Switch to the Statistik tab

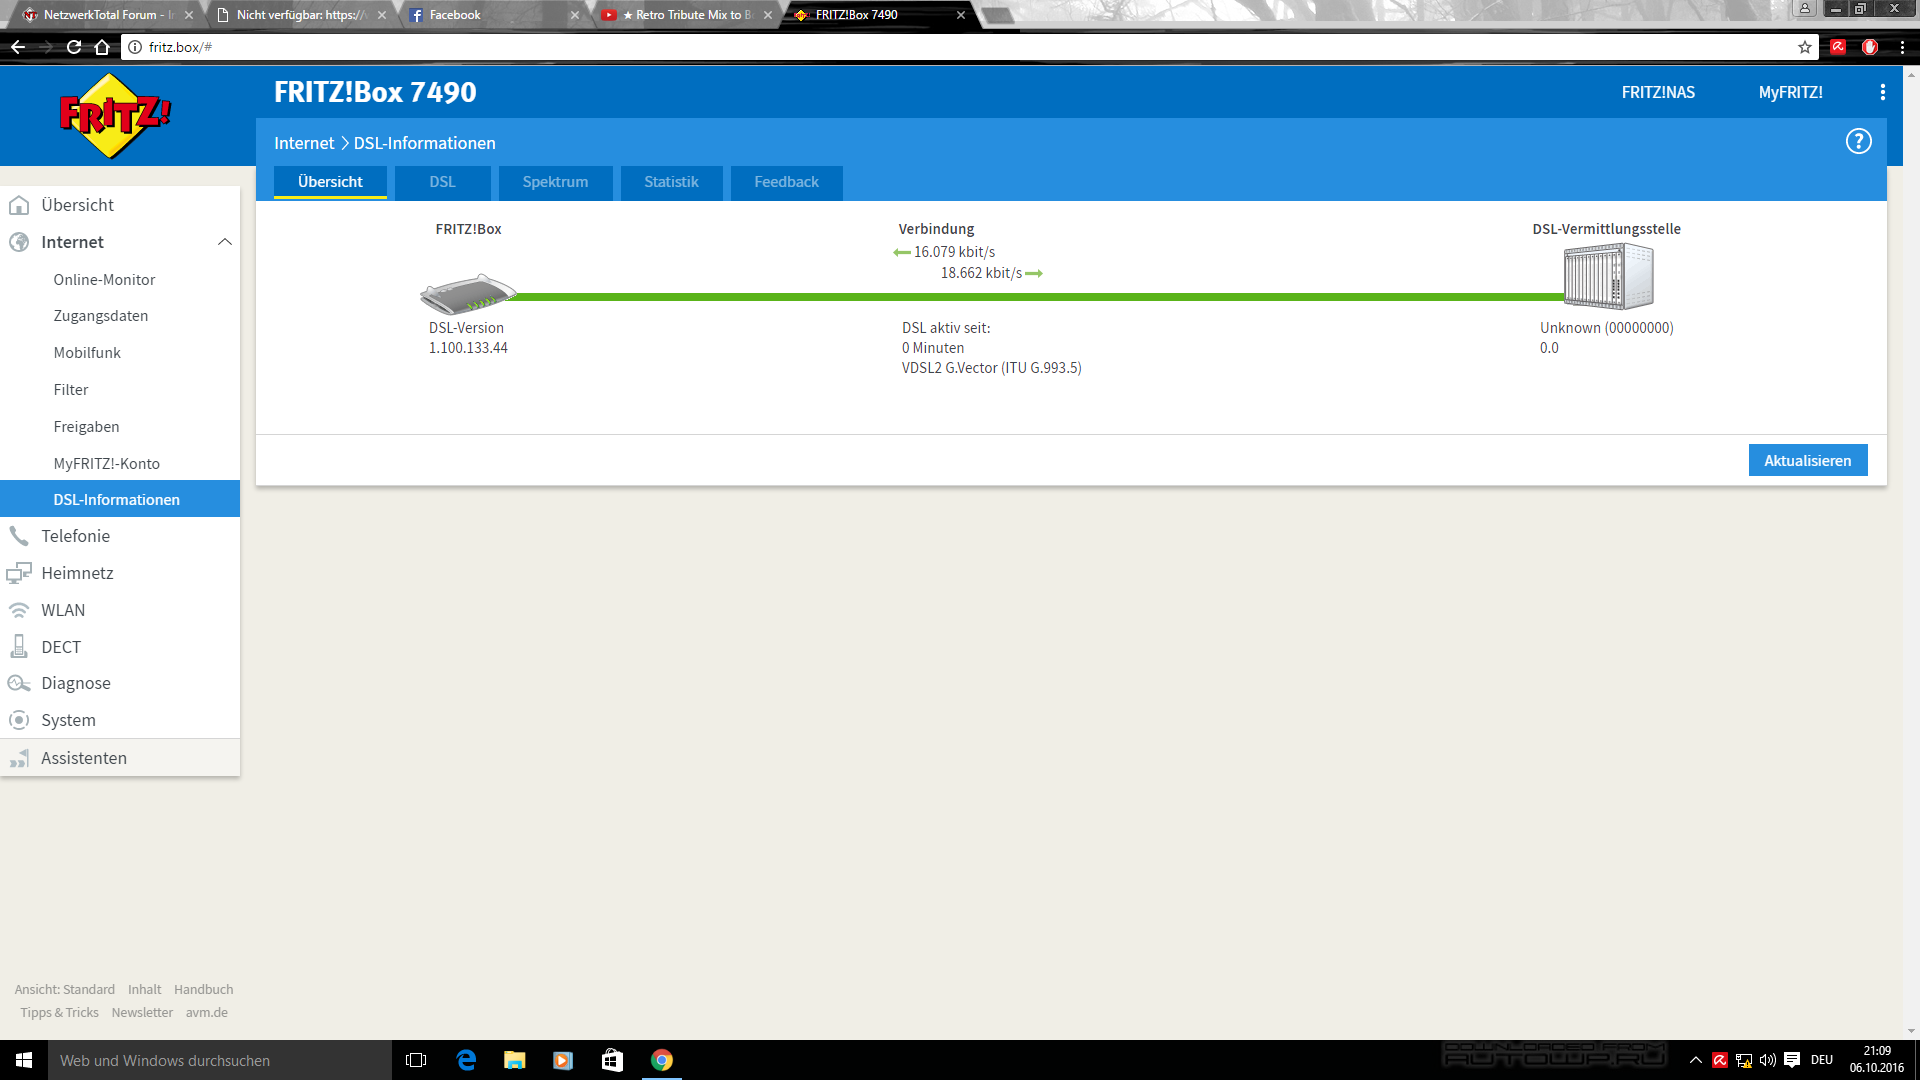coord(671,182)
